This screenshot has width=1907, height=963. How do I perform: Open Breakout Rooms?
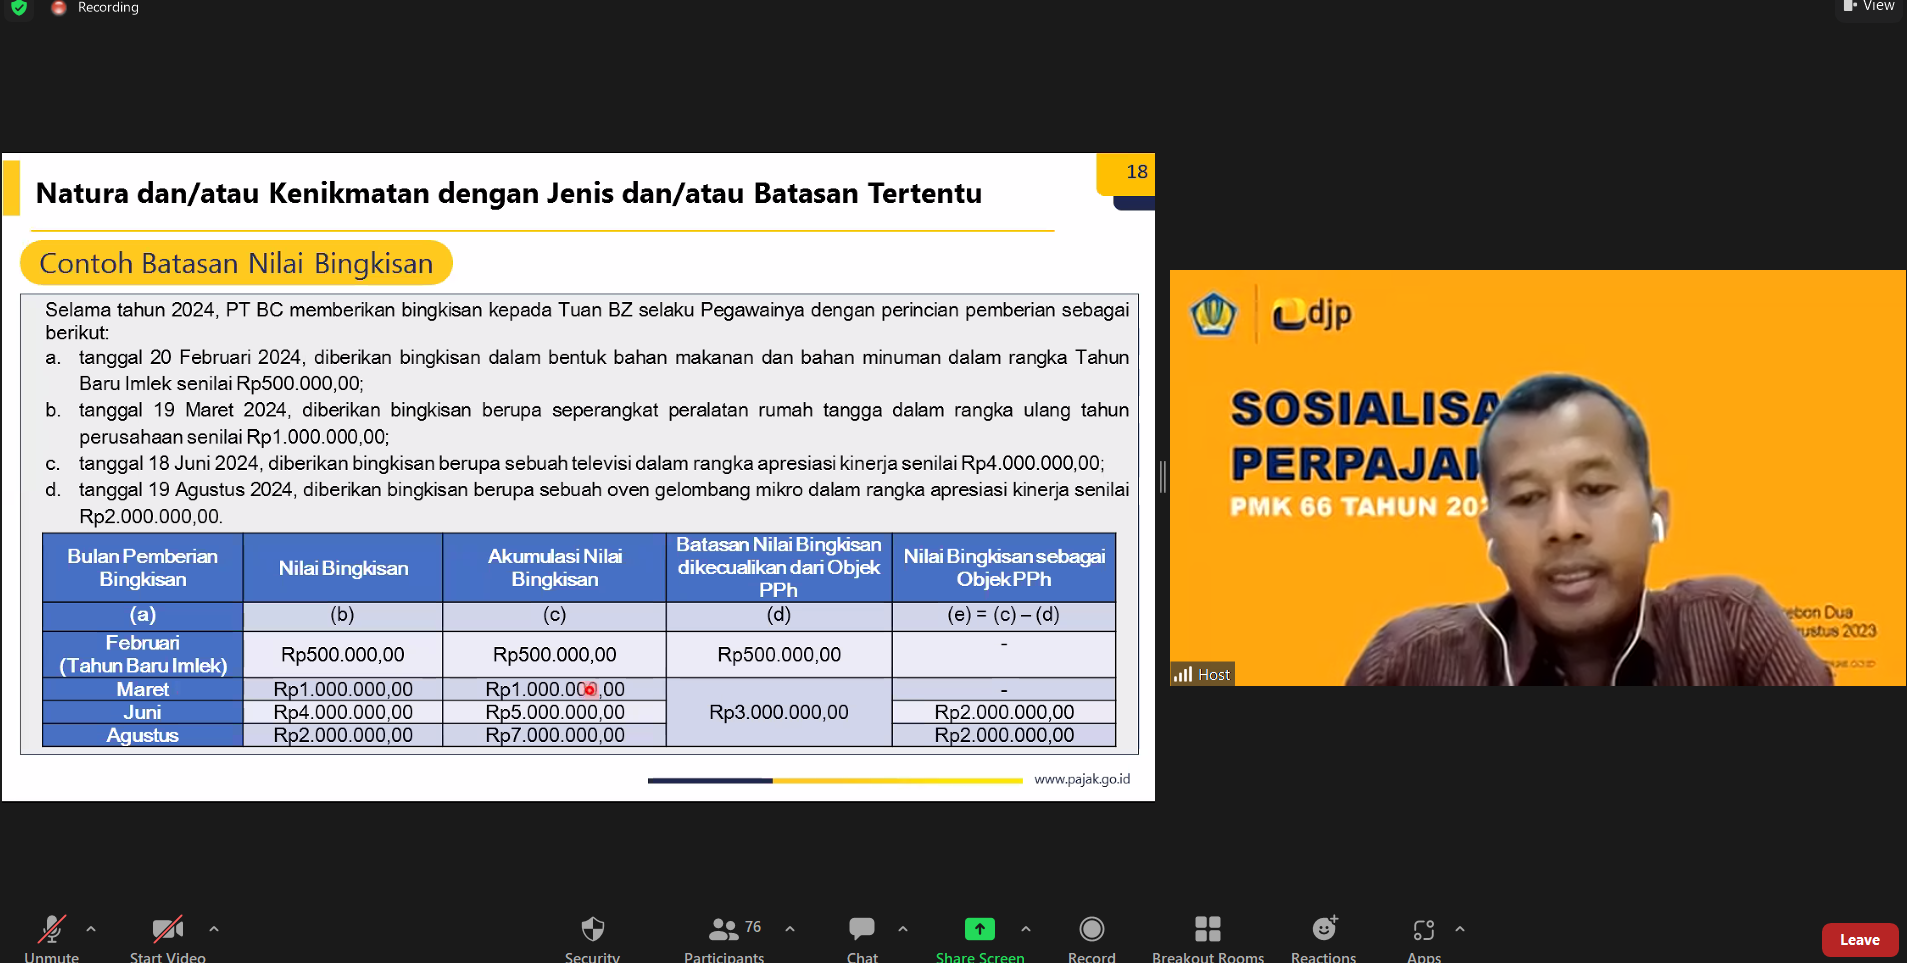[1207, 930]
